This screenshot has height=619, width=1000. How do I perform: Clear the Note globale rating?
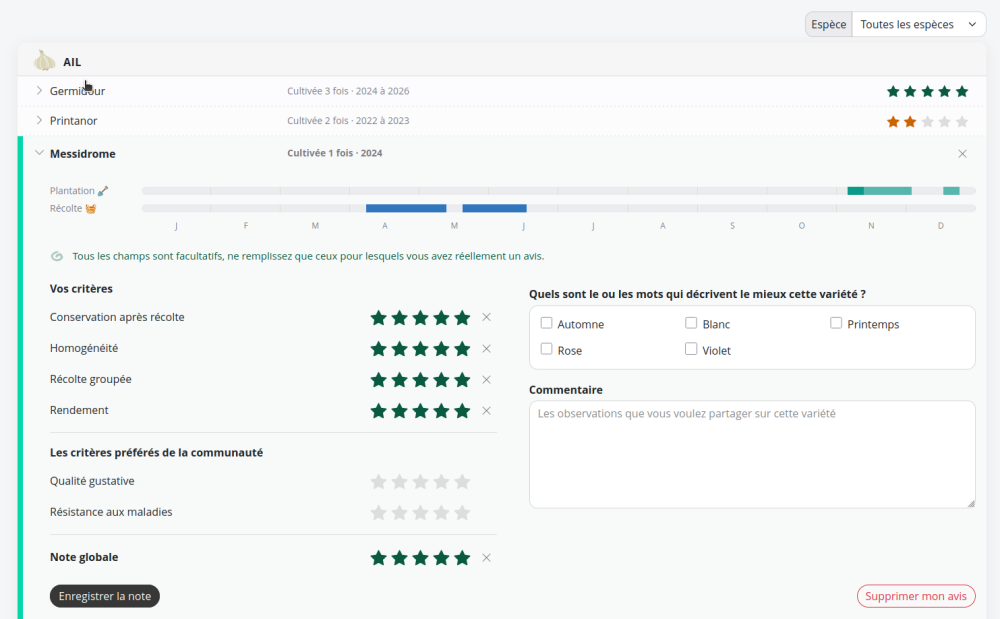point(487,558)
